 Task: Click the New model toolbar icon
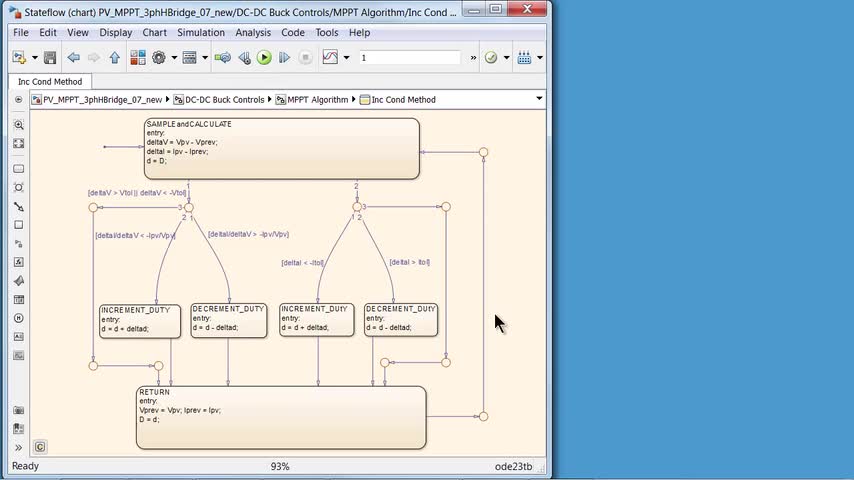coord(19,57)
